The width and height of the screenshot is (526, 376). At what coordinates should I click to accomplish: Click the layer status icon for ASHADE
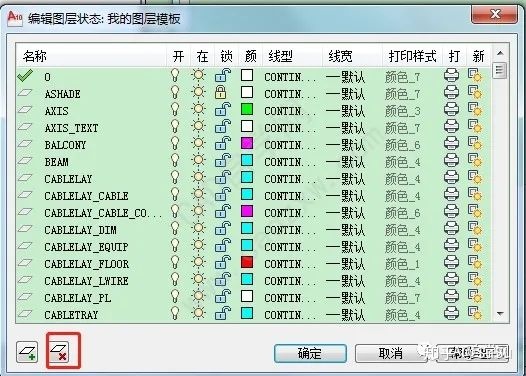[25, 93]
